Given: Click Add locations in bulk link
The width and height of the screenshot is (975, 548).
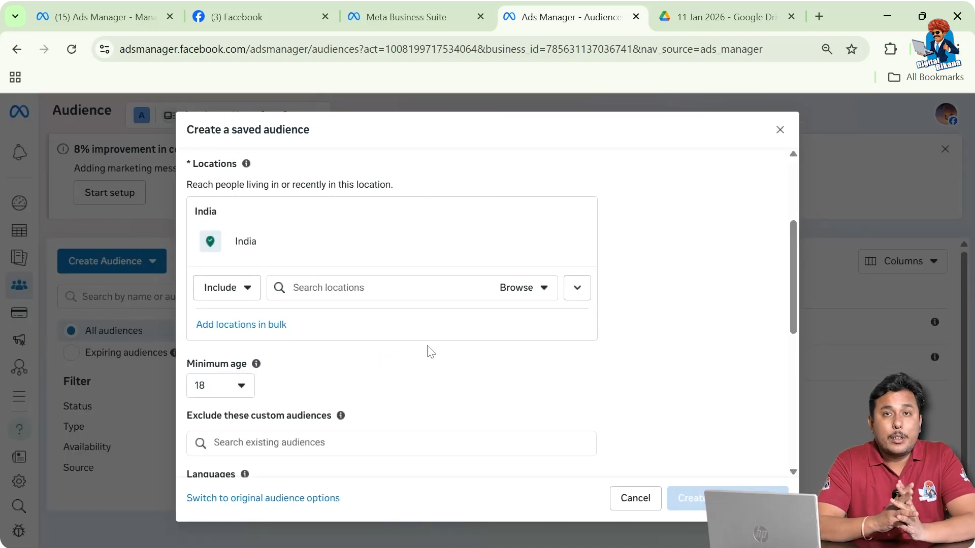Looking at the screenshot, I should coord(241,324).
